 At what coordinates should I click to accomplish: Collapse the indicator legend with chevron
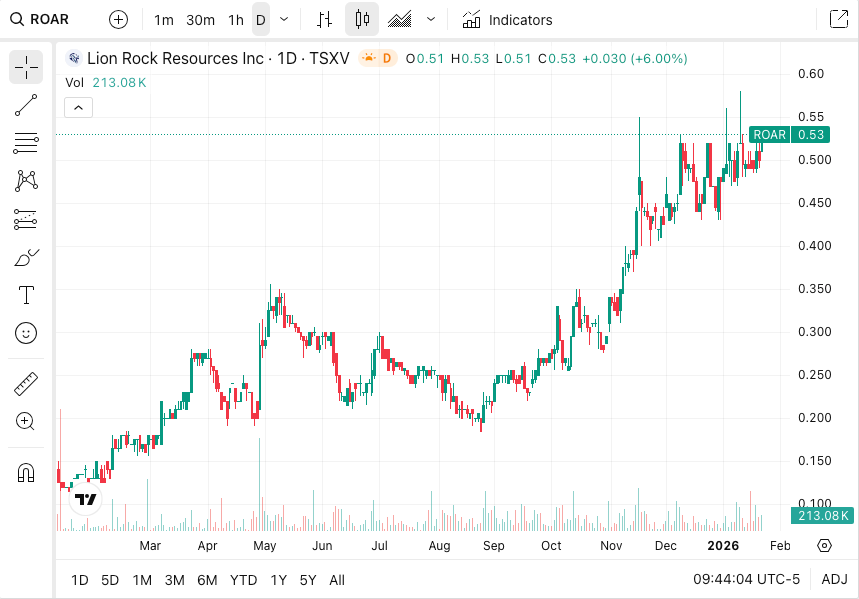point(78,107)
